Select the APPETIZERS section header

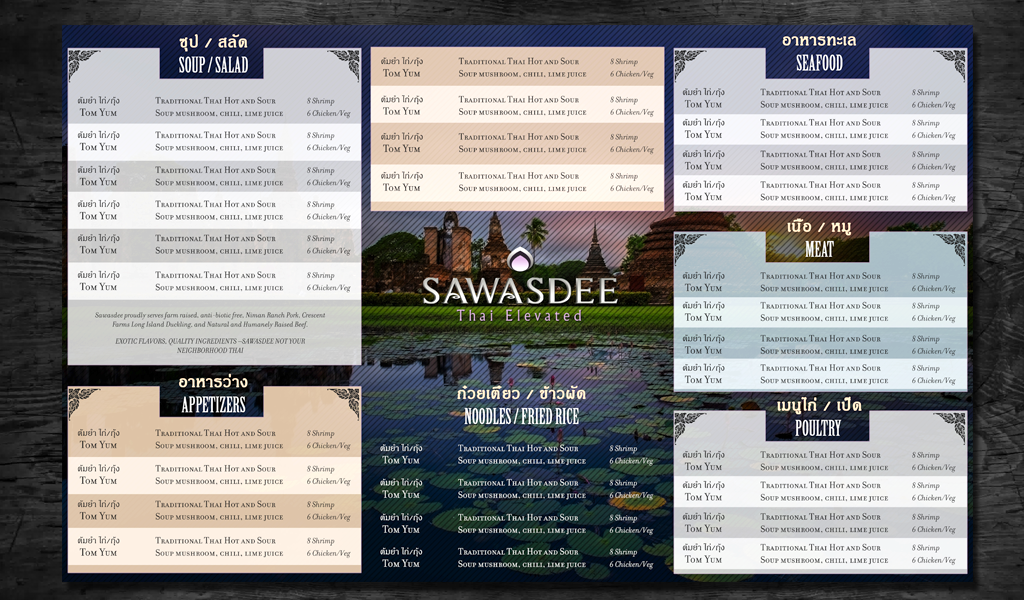click(x=213, y=404)
